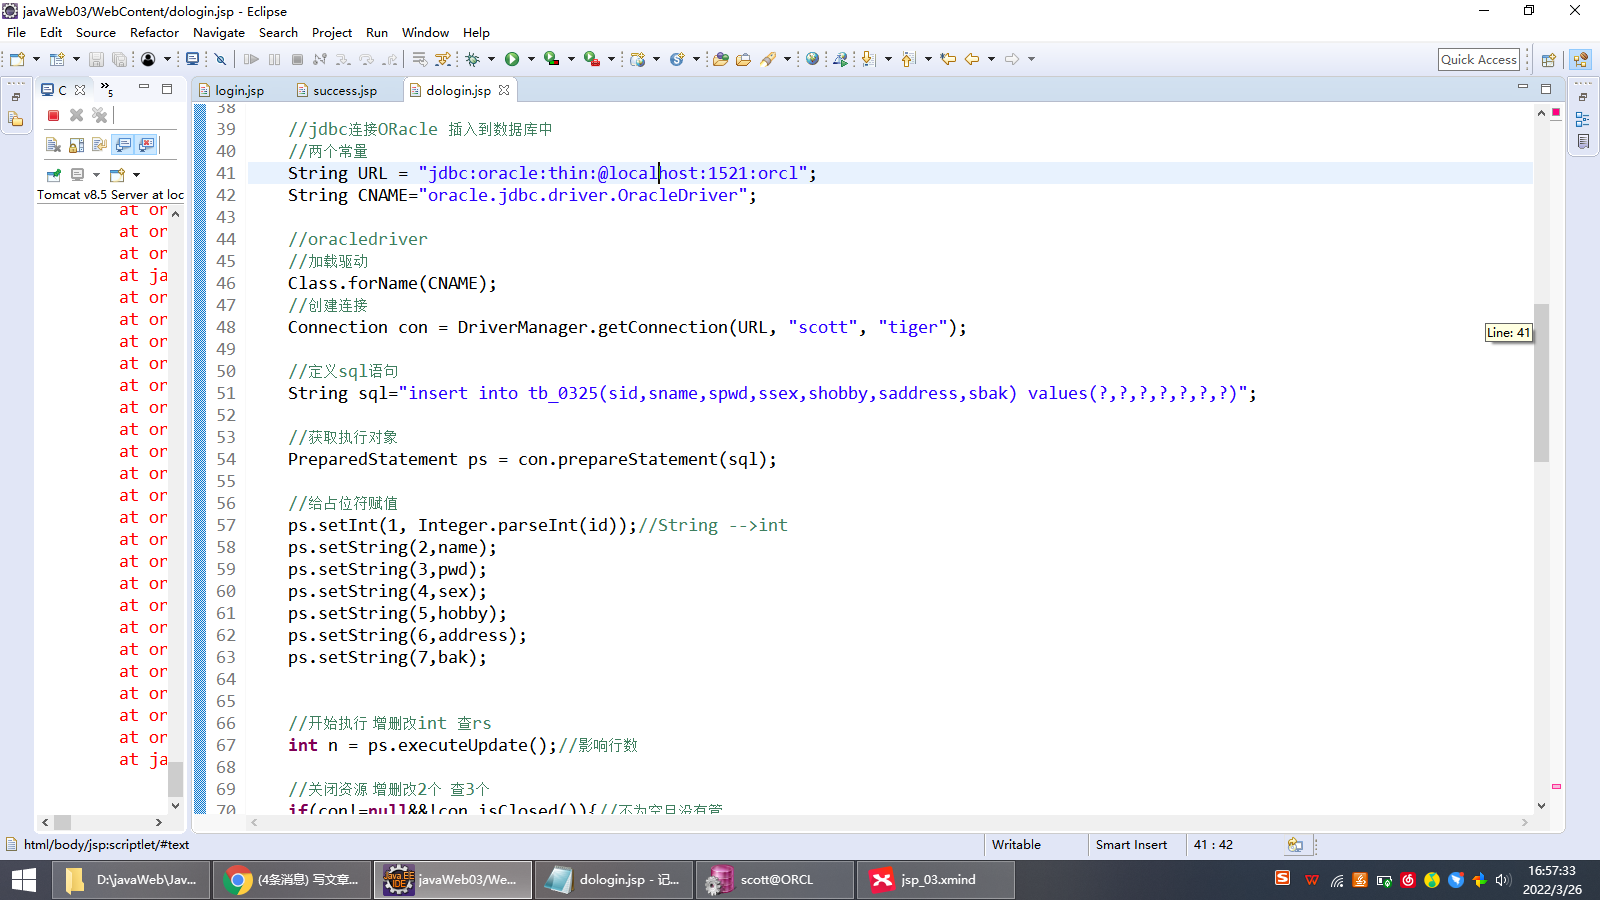
Task: Open dropdown arrow next to New icon
Action: (x=36, y=59)
